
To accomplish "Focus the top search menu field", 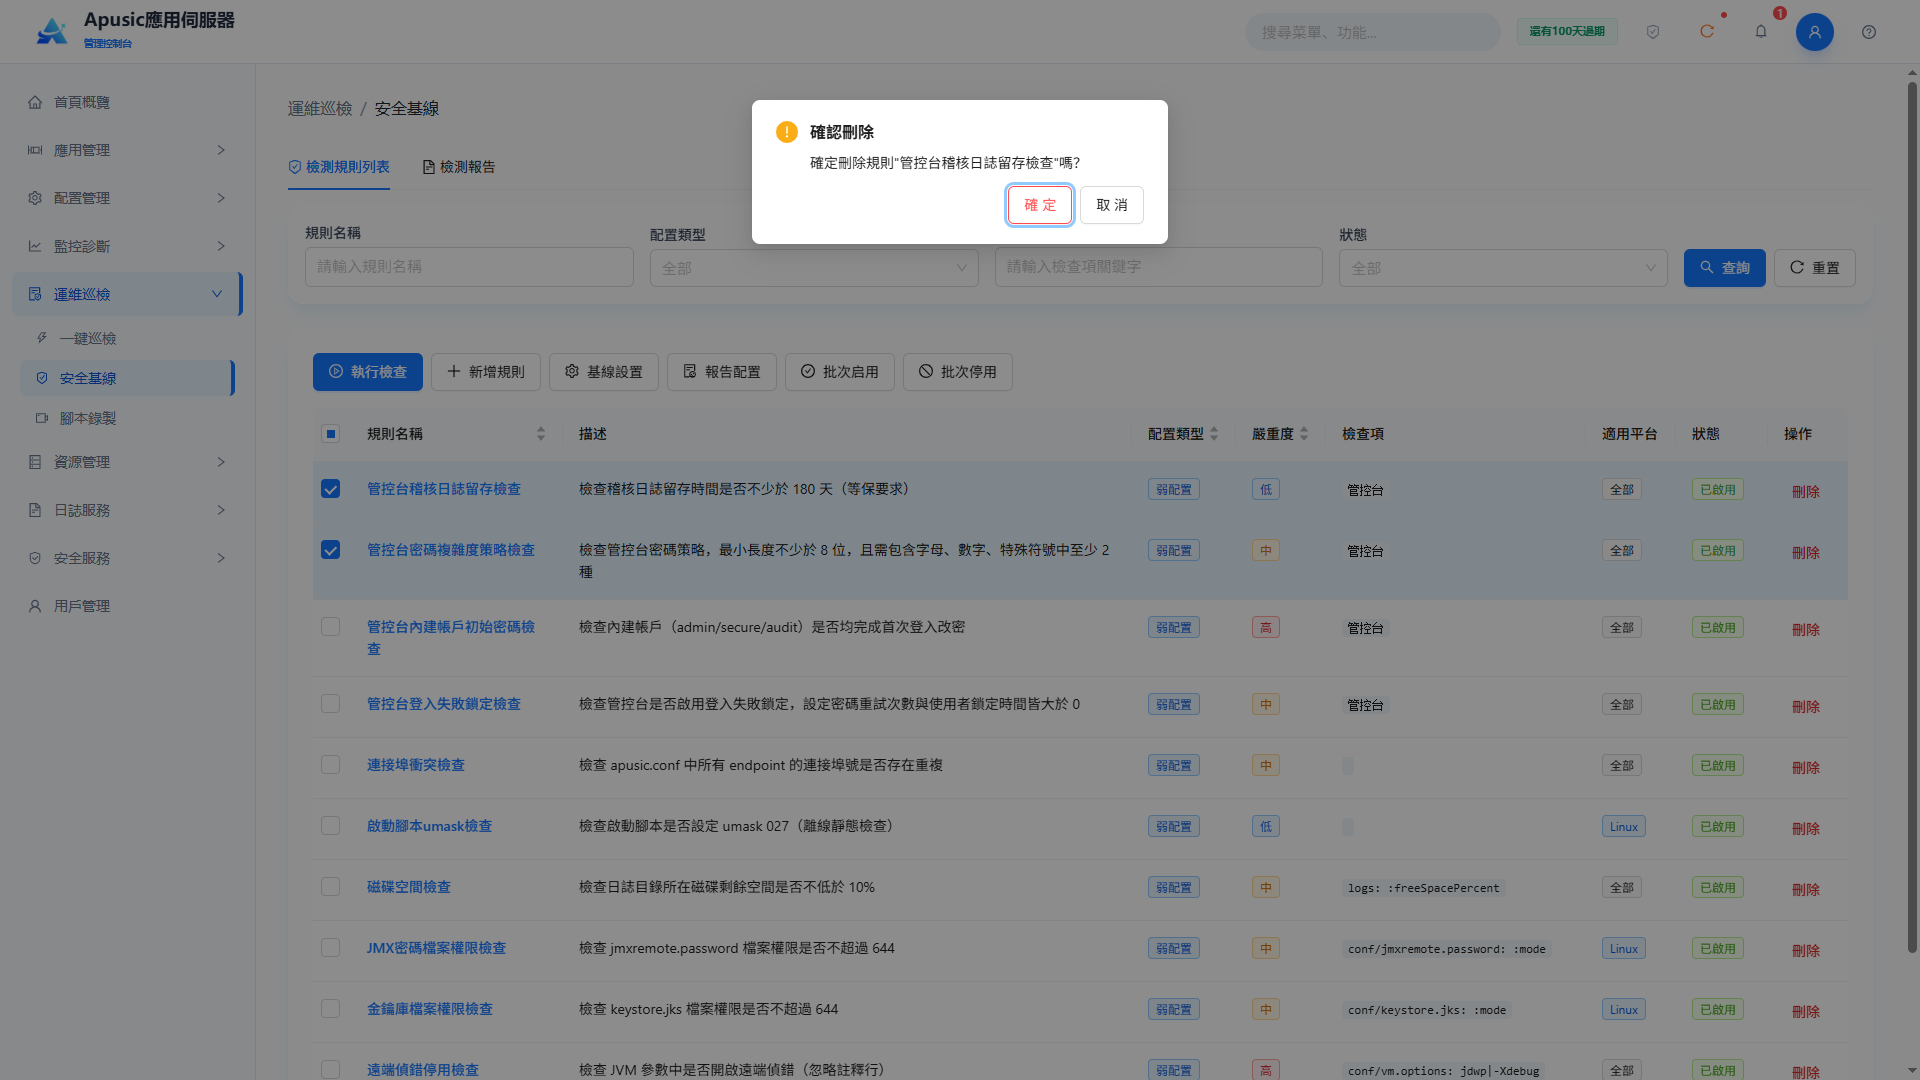I will coord(1372,32).
